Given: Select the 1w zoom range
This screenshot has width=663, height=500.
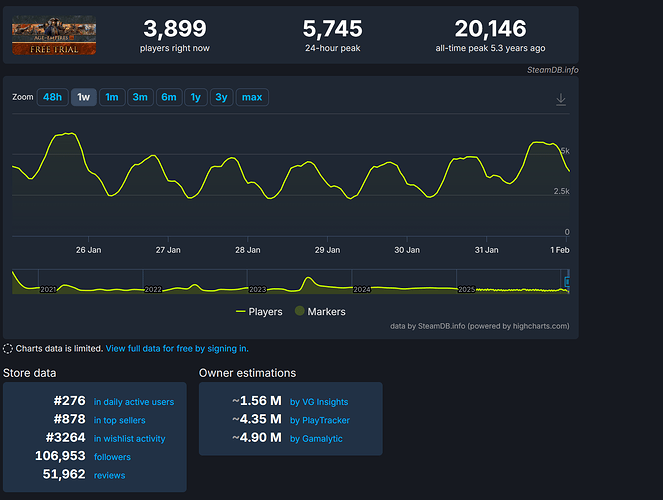Looking at the screenshot, I should pos(83,97).
